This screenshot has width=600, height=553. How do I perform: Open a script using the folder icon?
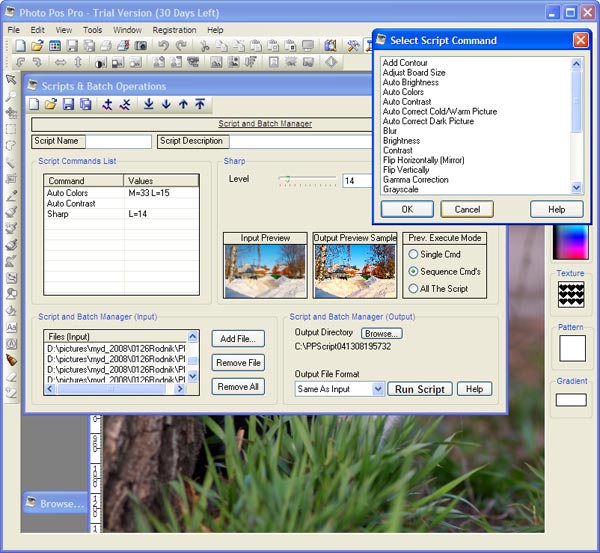click(x=51, y=104)
